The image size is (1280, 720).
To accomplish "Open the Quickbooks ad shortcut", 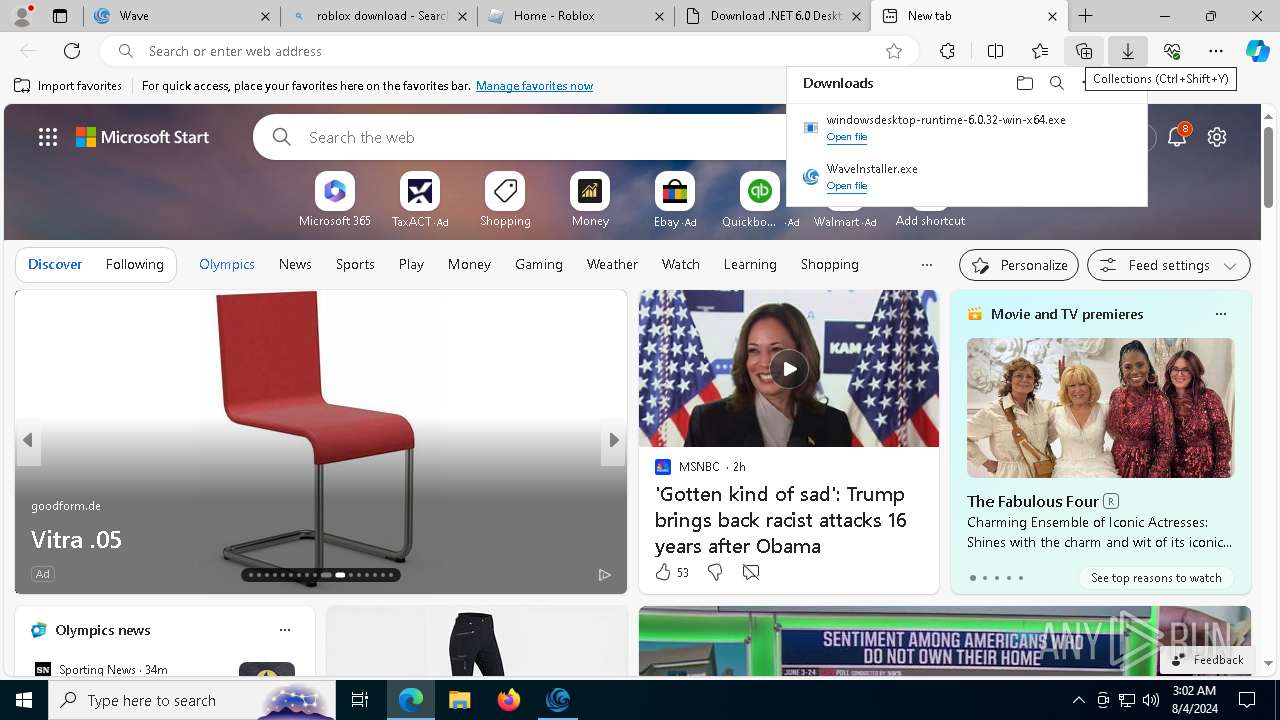I will pyautogui.click(x=760, y=200).
